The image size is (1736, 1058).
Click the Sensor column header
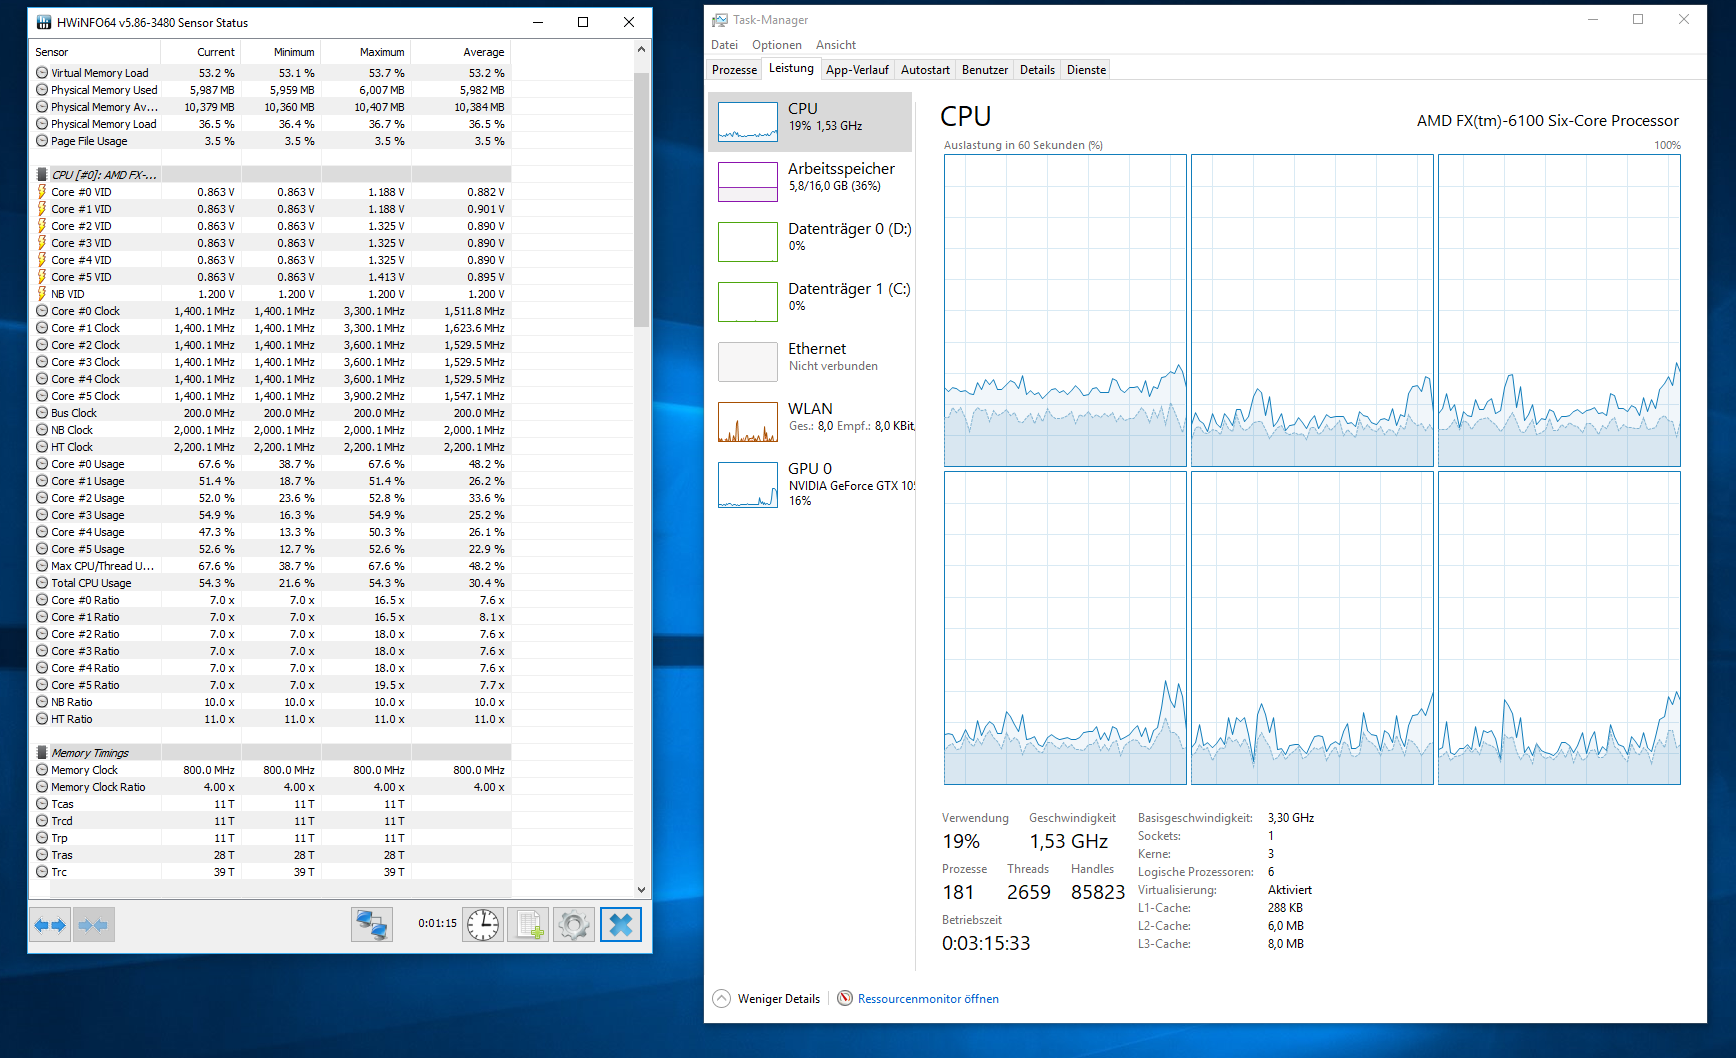(x=95, y=52)
